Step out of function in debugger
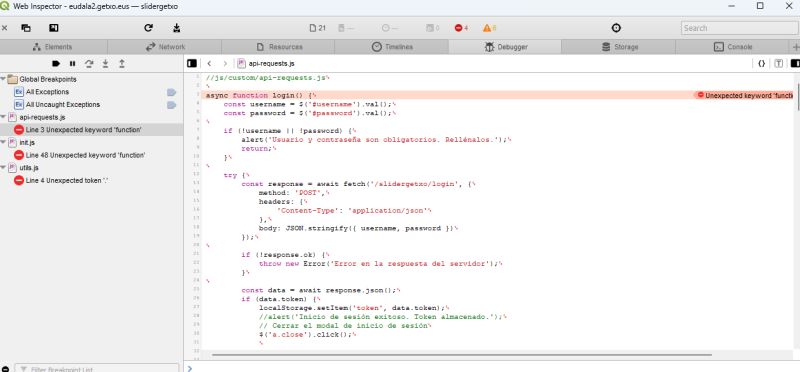The width and height of the screenshot is (800, 372). coord(121,64)
